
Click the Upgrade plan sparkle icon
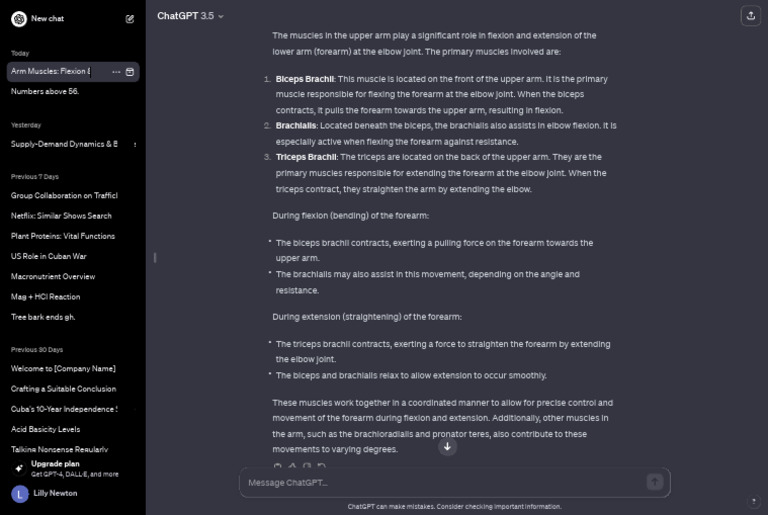[x=19, y=468]
